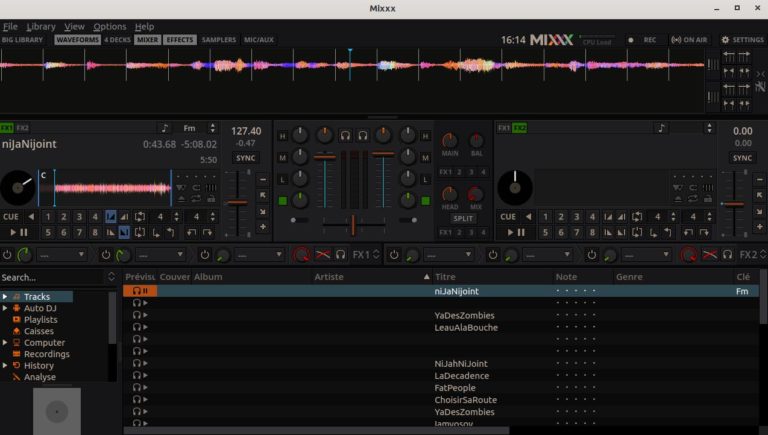768x435 pixels.
Task: Expand the Tracks tree item
Action: click(x=5, y=296)
